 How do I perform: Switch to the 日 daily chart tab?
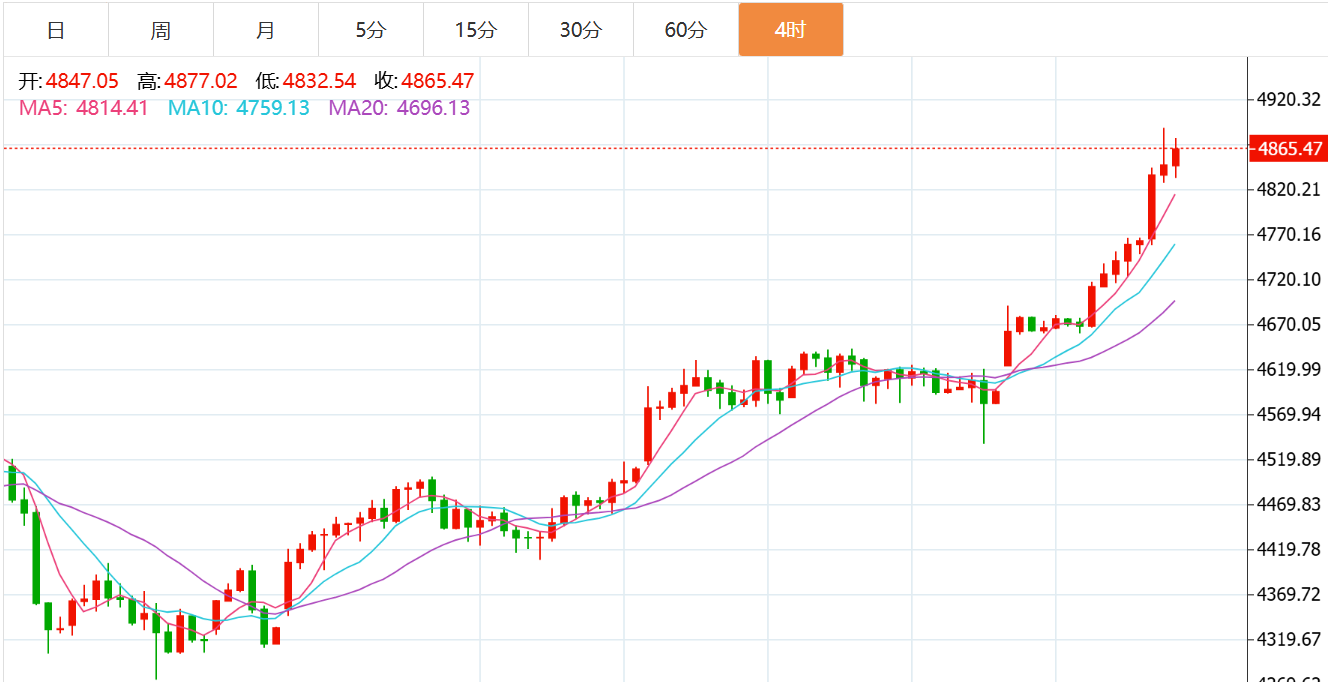[56, 30]
